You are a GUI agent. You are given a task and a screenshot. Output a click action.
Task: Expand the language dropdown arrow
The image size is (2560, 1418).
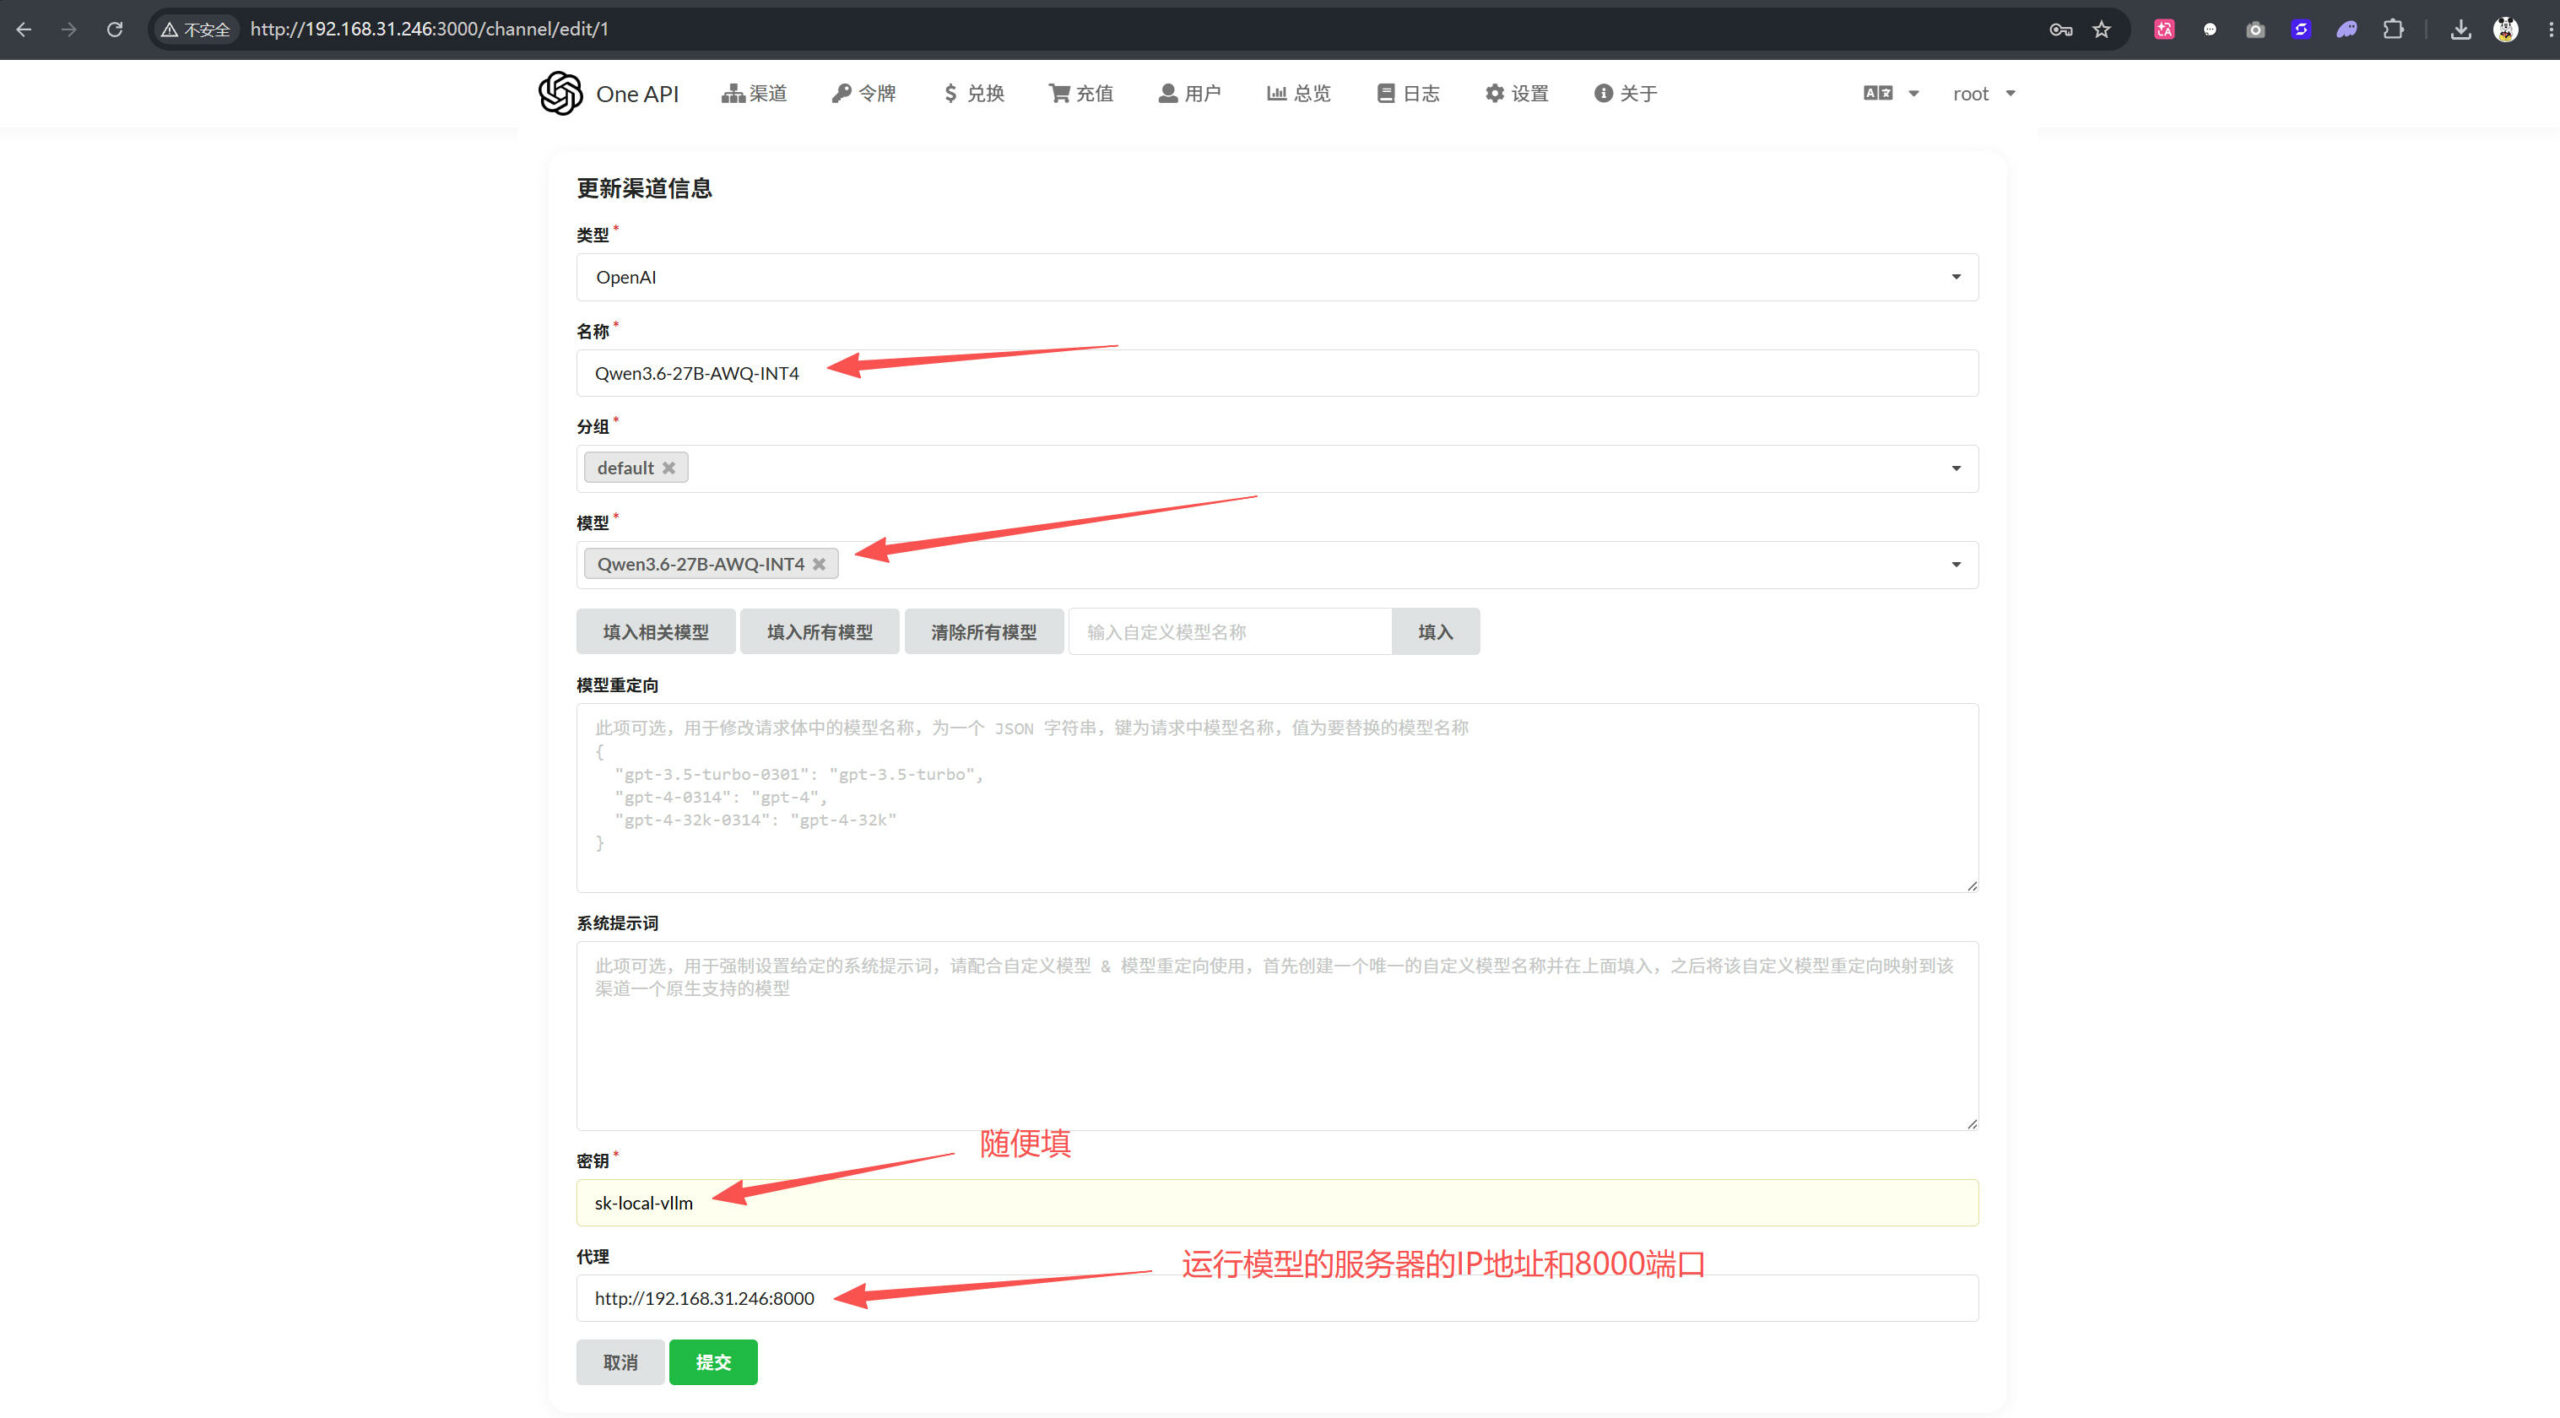1914,93
